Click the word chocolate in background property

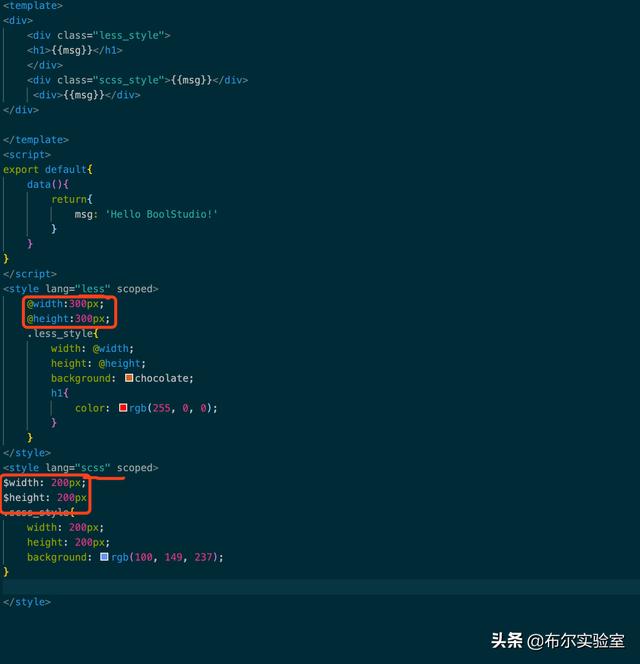[161, 378]
